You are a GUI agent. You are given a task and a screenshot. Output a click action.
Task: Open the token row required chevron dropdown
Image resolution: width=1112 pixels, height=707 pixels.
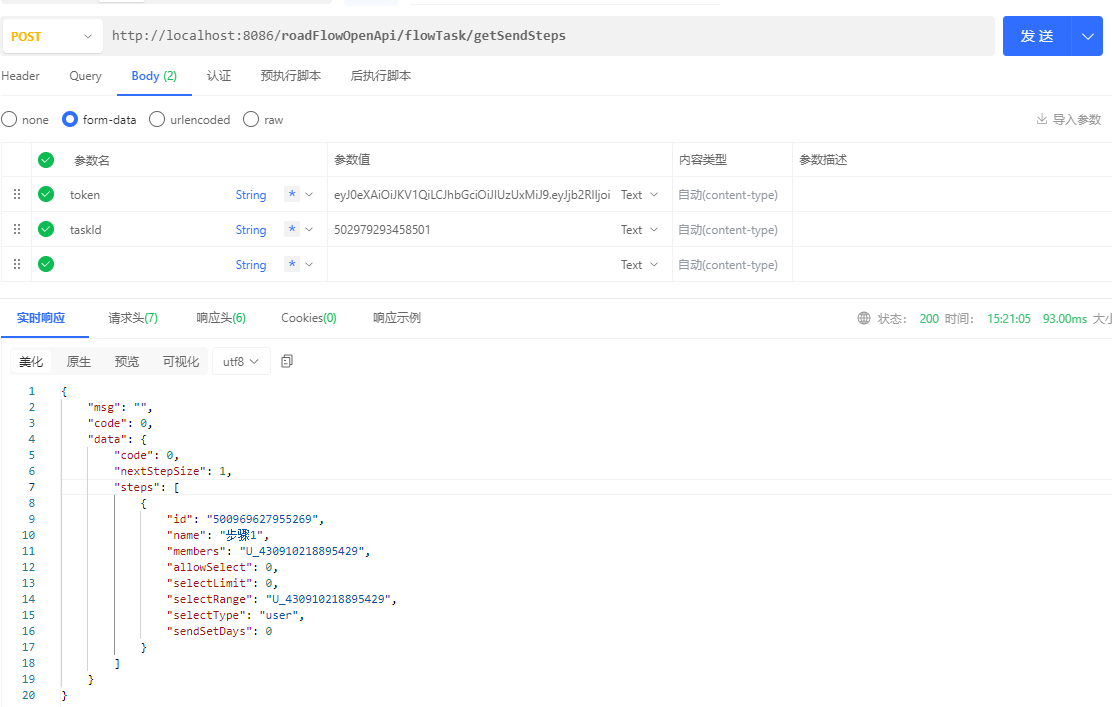tap(308, 194)
